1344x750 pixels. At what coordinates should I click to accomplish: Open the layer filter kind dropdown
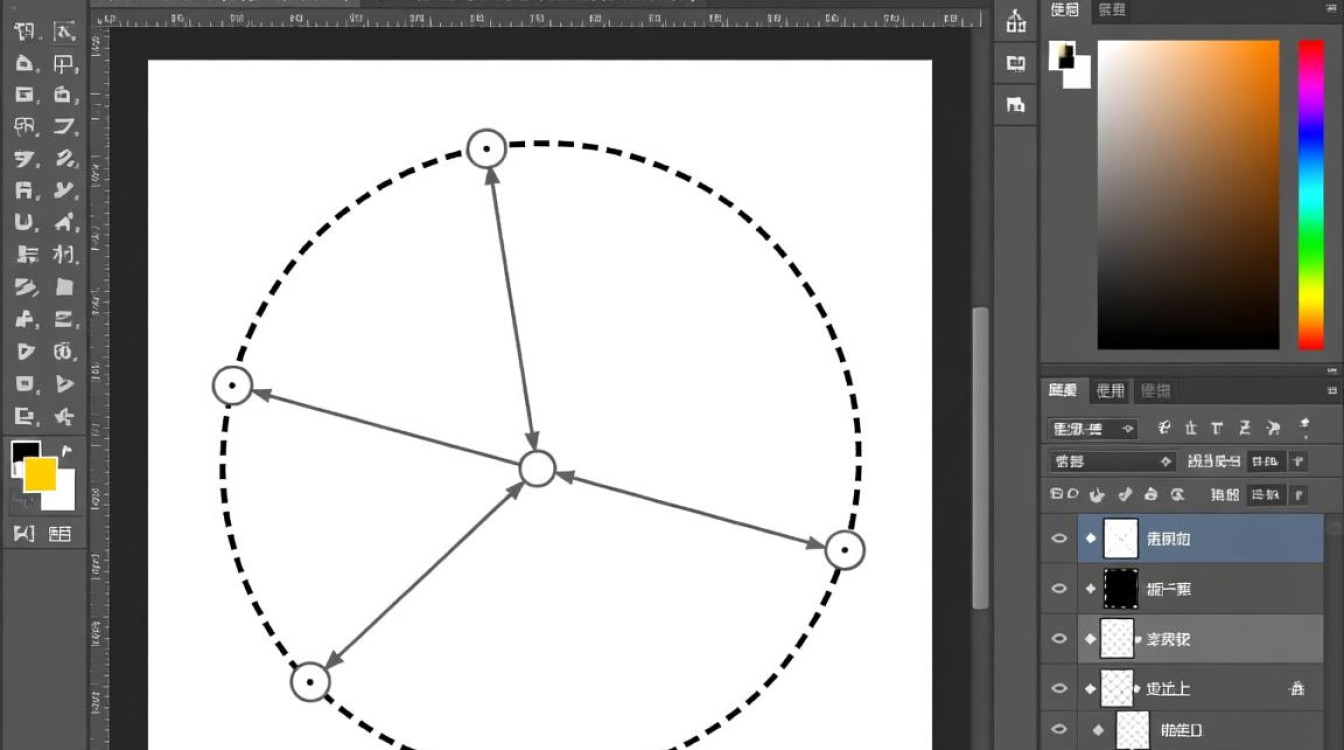(x=1093, y=429)
